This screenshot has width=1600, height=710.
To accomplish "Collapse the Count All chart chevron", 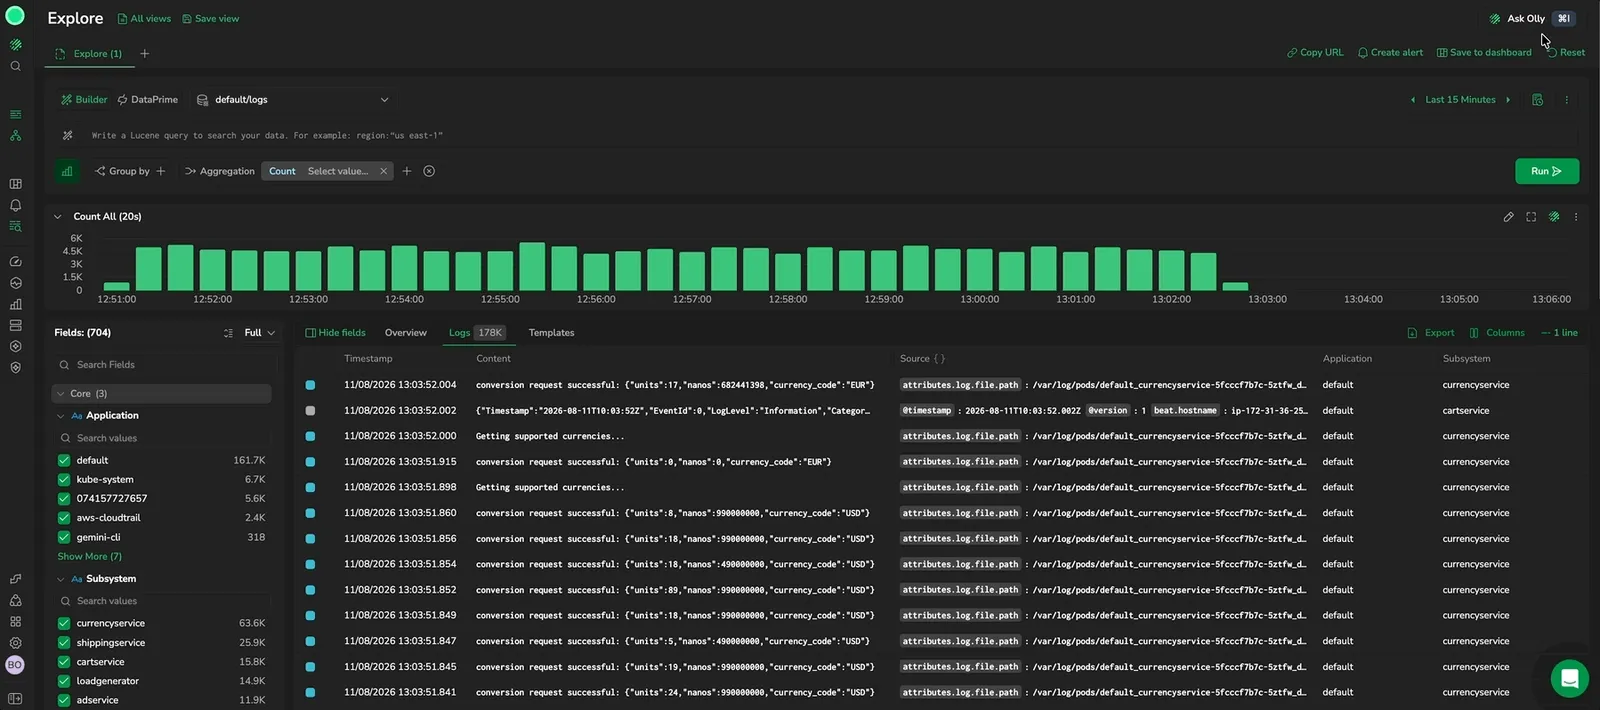I will (x=58, y=217).
